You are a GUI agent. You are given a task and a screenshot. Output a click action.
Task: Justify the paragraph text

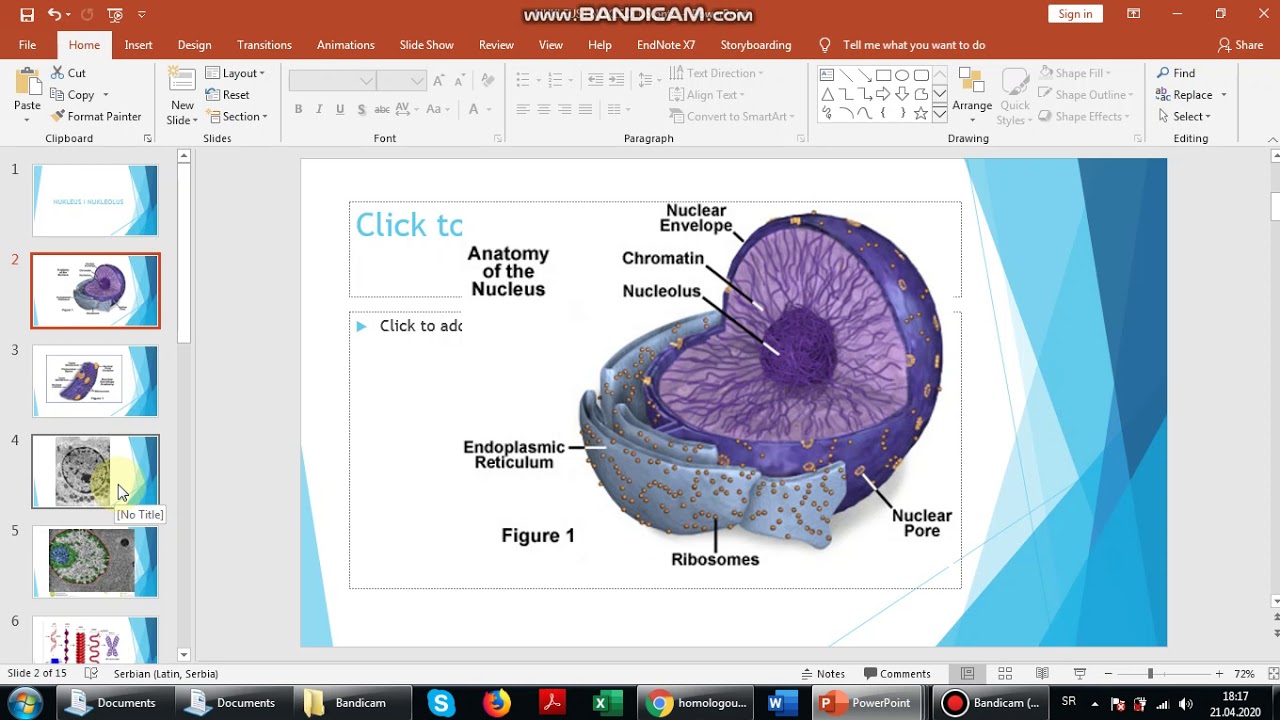pos(586,109)
